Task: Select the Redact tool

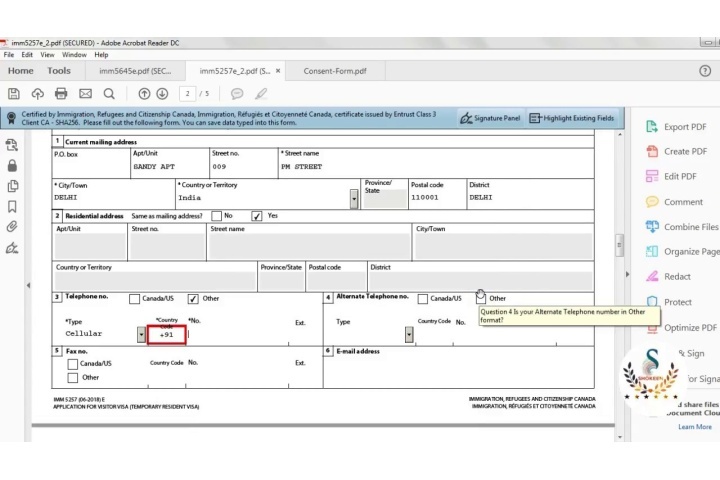Action: pos(668,277)
